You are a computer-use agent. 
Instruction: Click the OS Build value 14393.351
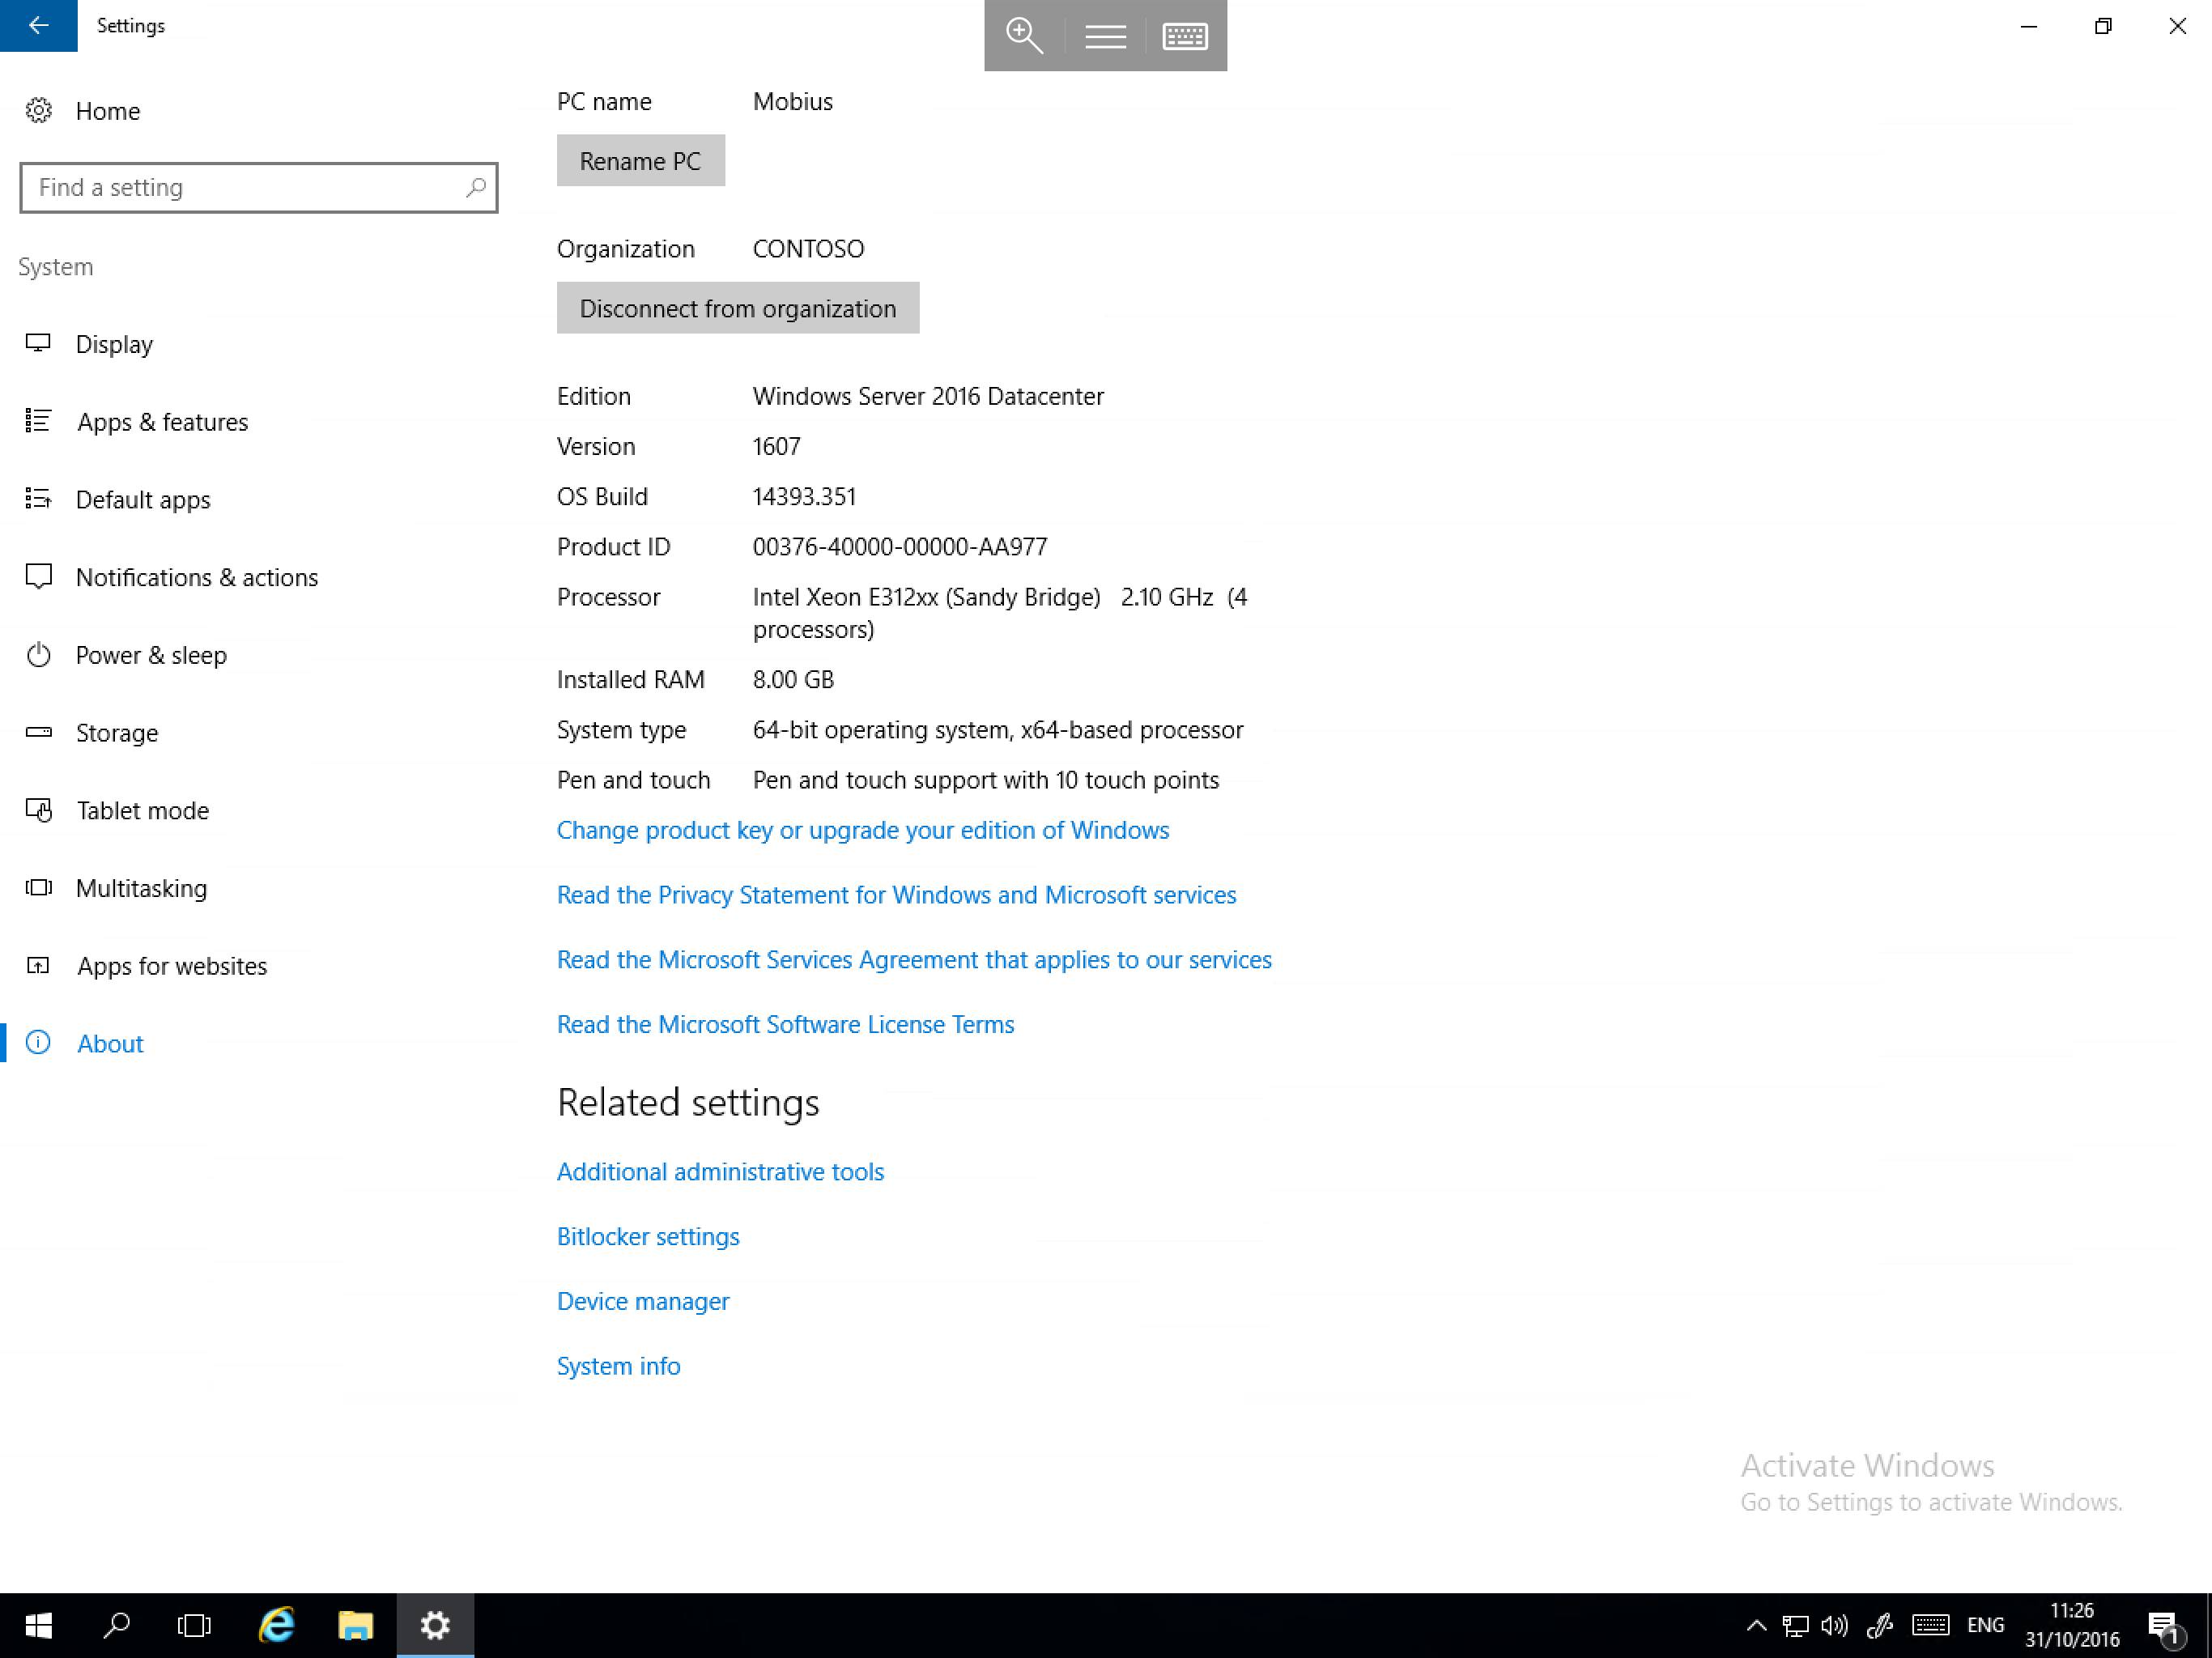[x=804, y=497]
